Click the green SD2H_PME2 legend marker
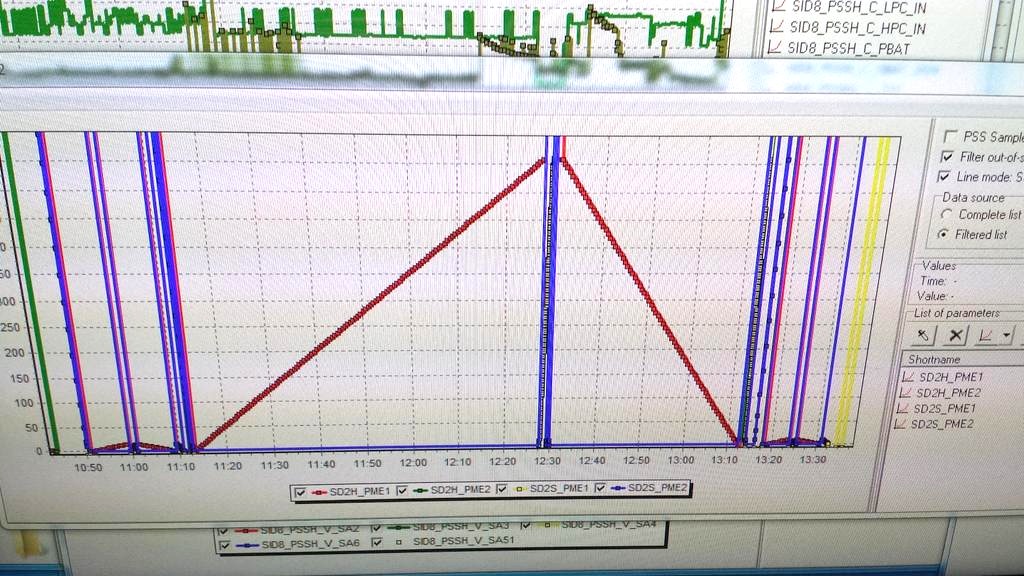 [421, 490]
